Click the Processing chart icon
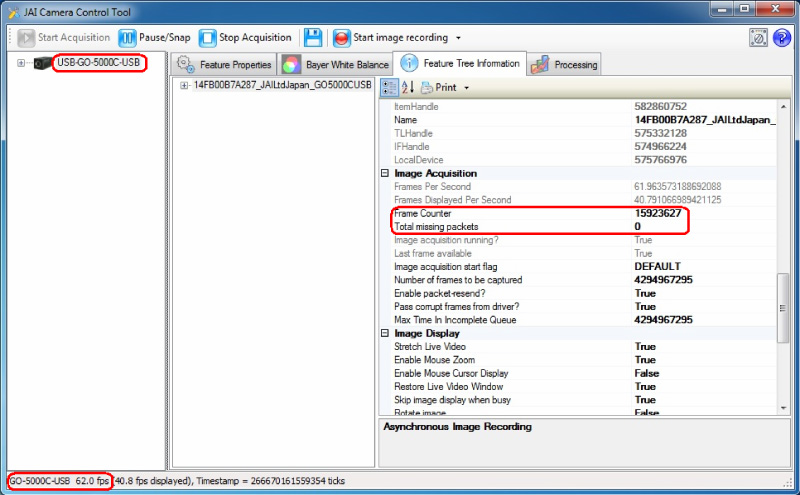 pos(540,65)
